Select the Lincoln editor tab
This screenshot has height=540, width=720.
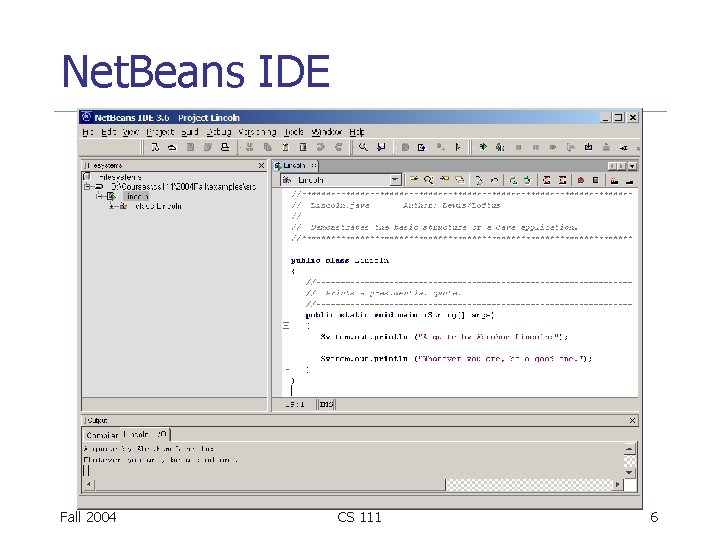295,166
